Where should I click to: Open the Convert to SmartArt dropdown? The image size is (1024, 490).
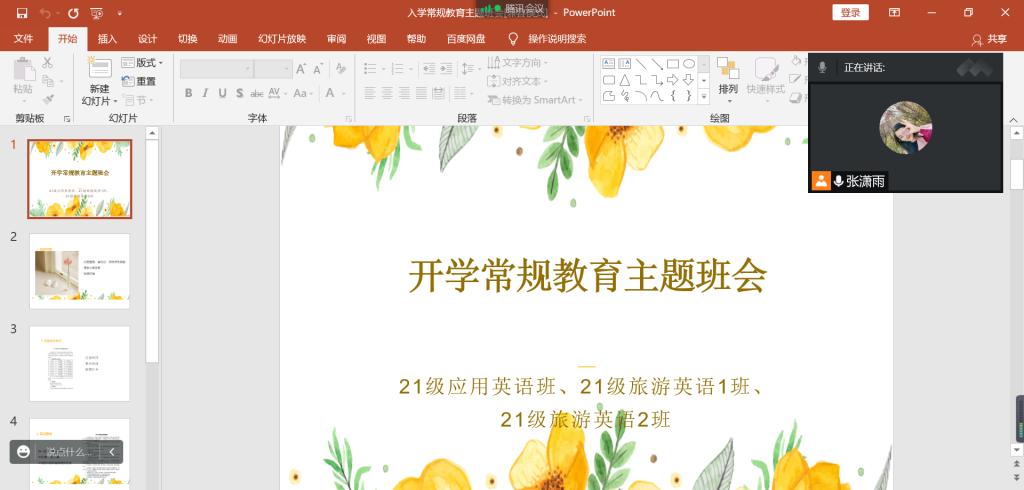536,99
